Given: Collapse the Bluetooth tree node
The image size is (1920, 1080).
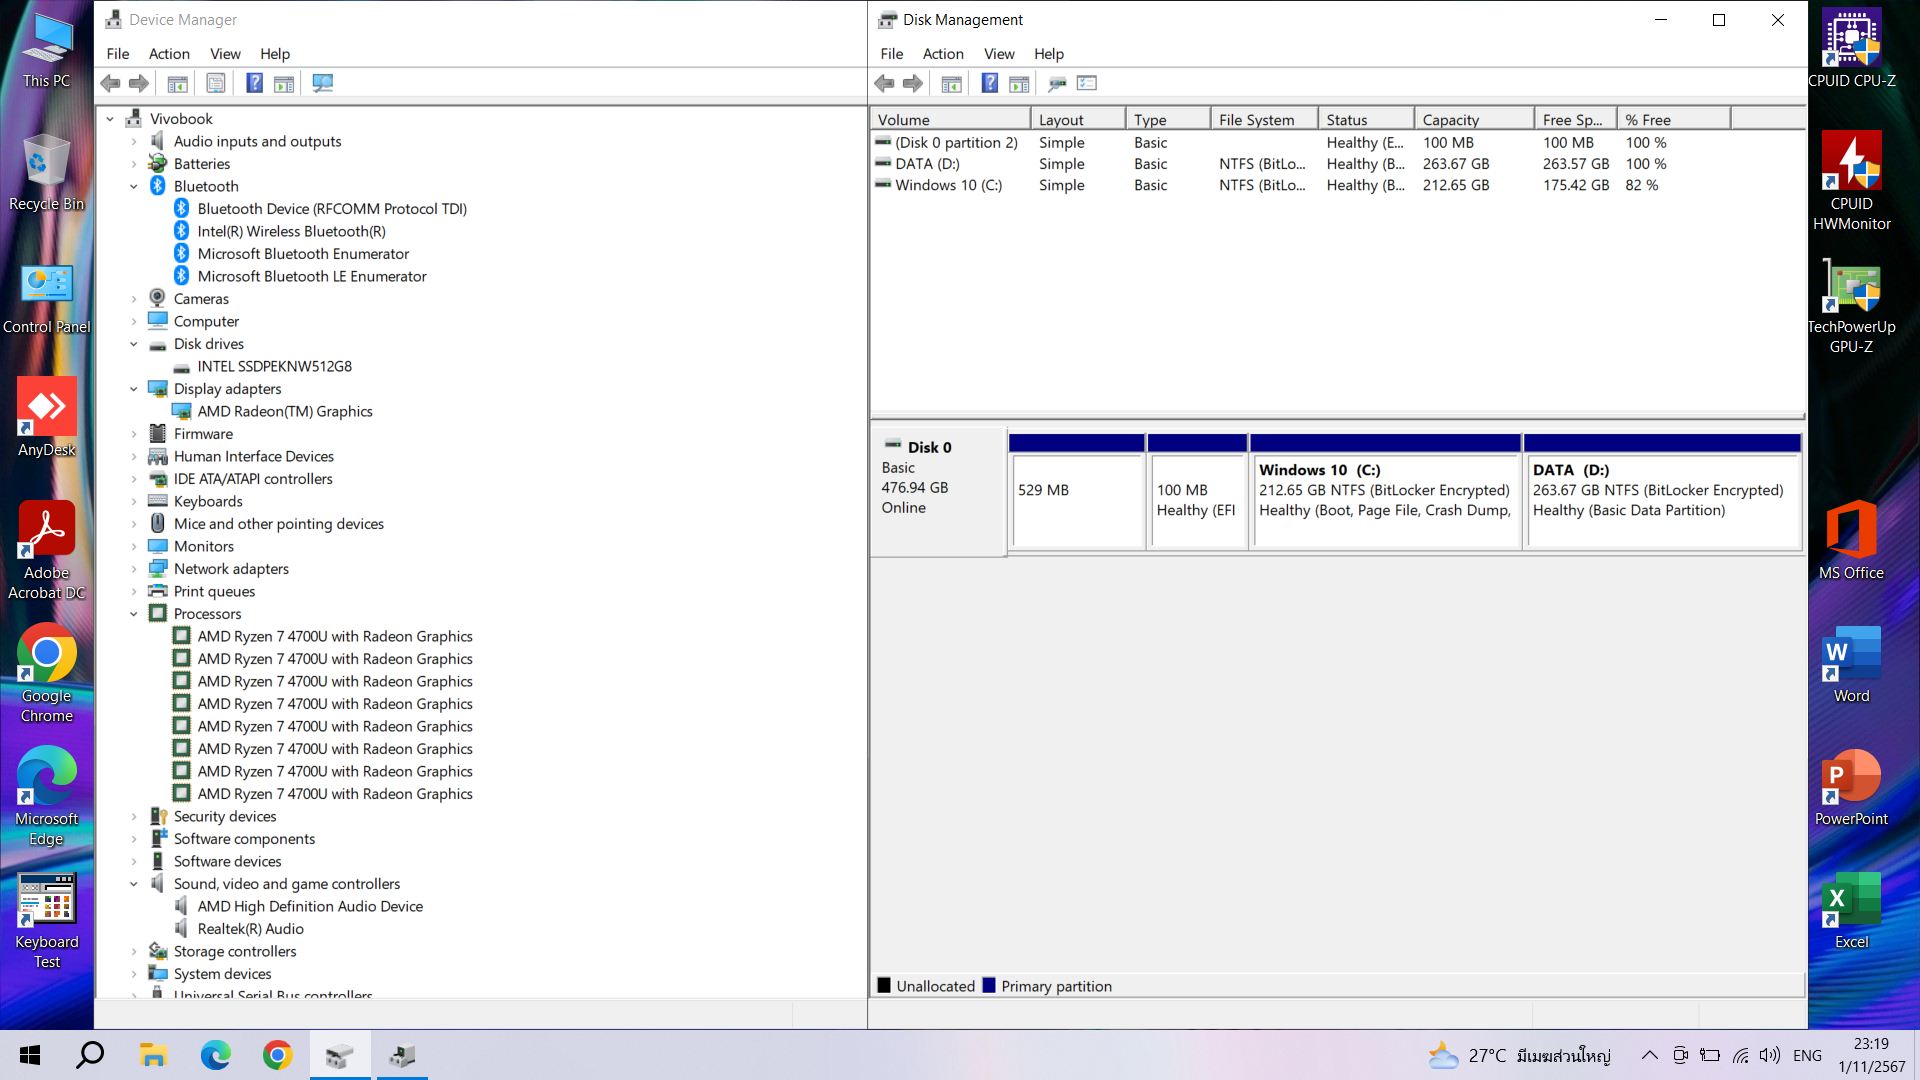Looking at the screenshot, I should tap(134, 187).
